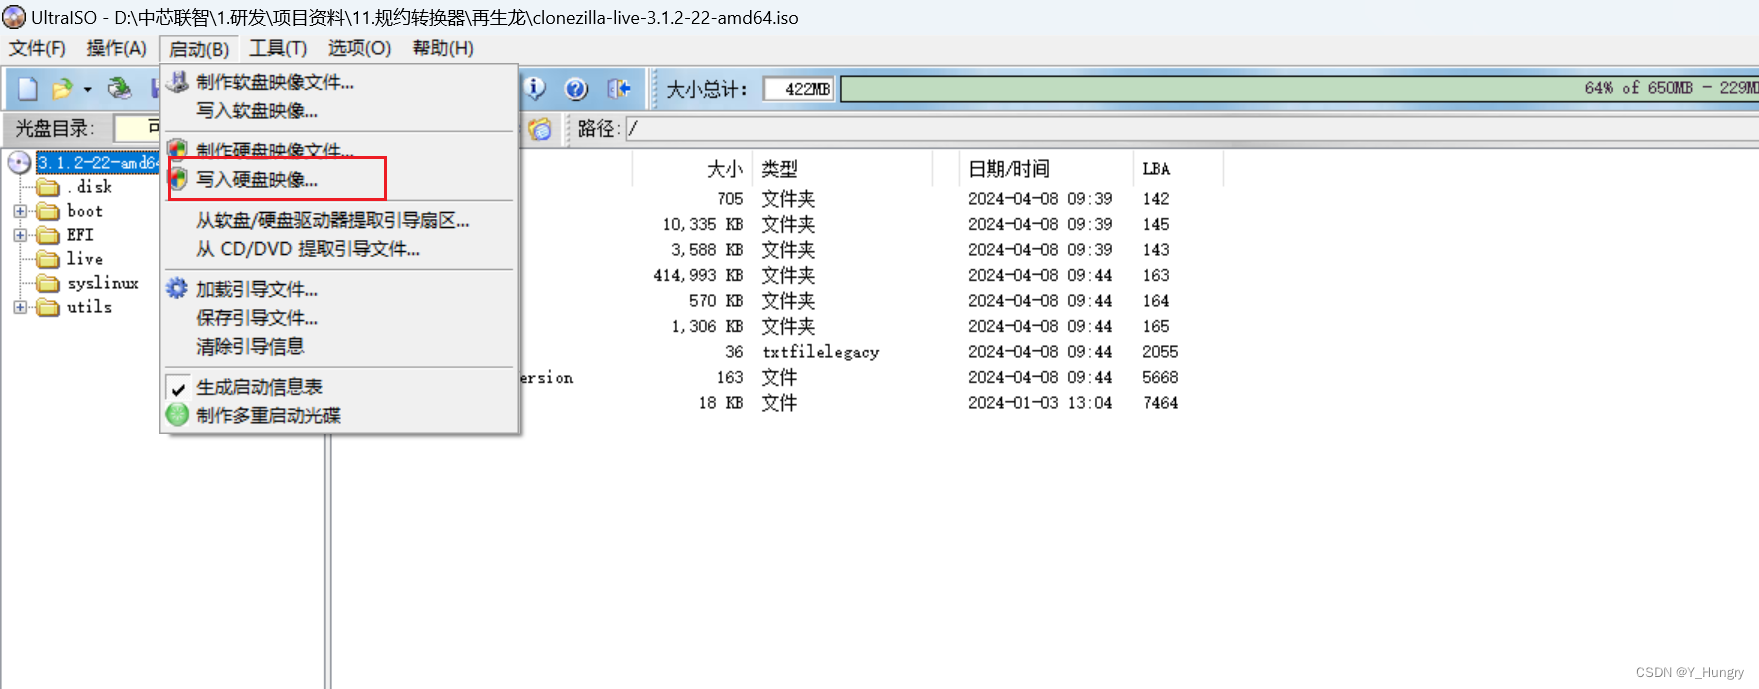Viewport: 1759px width, 689px height.
Task: Click the 422MB total size field
Action: point(799,89)
